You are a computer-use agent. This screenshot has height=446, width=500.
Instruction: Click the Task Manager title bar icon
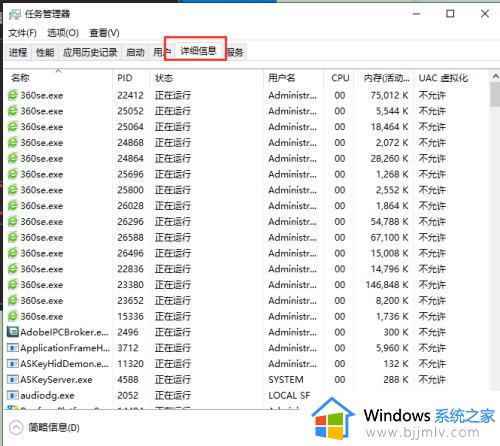[x=15, y=14]
